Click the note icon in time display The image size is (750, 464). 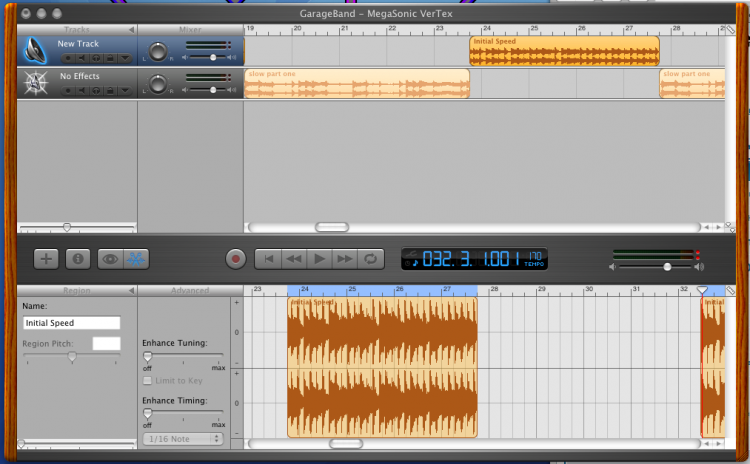point(415,263)
